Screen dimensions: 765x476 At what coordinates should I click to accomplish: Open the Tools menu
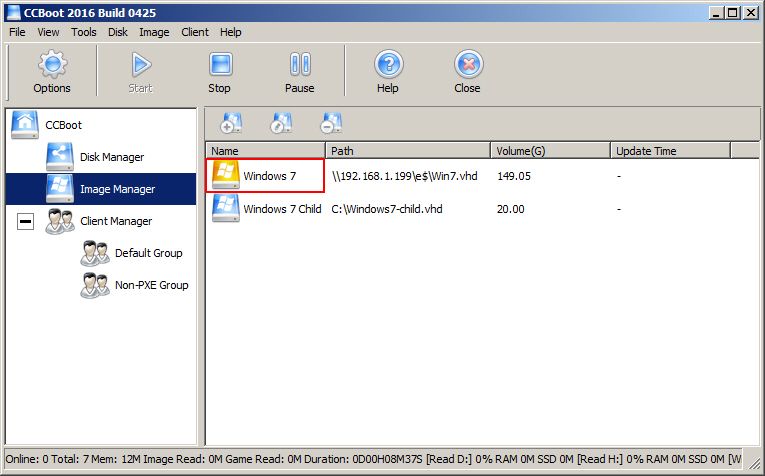pos(83,32)
